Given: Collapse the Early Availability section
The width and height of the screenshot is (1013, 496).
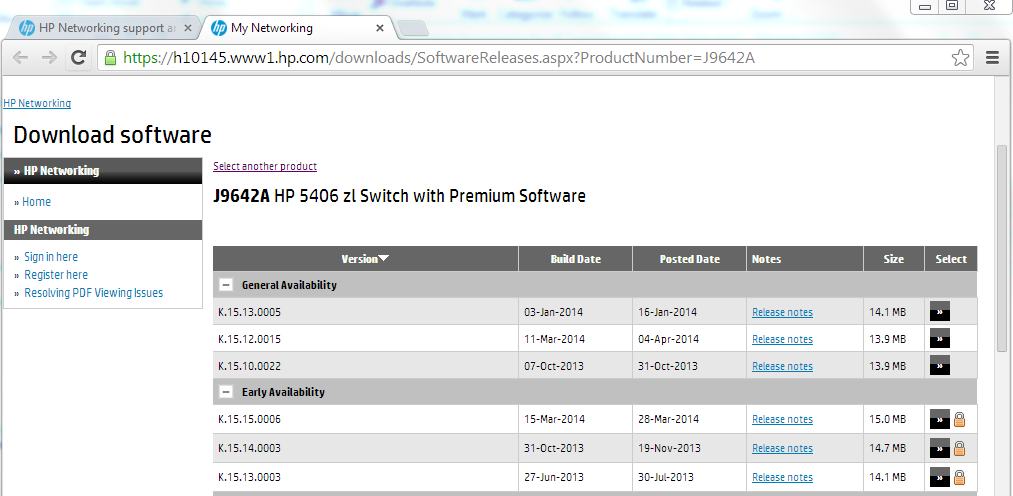Looking at the screenshot, I should point(226,392).
